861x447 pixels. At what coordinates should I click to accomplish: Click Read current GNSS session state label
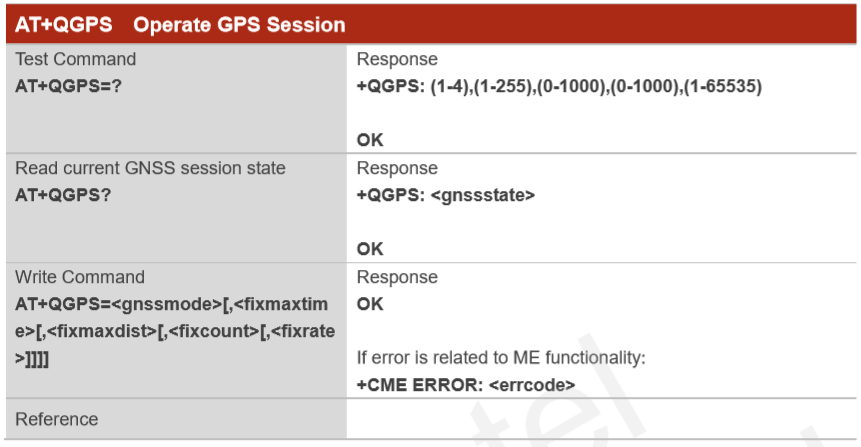[x=150, y=168]
